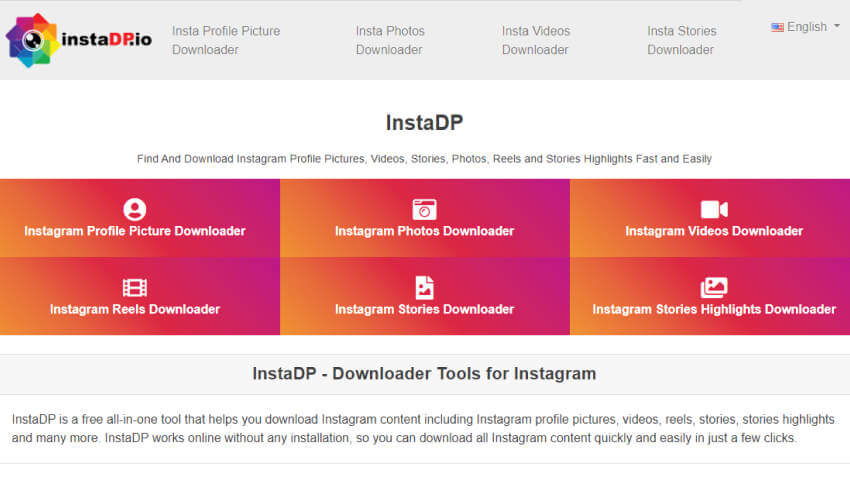Select Instagram Stories Downloader tile label

click(424, 309)
